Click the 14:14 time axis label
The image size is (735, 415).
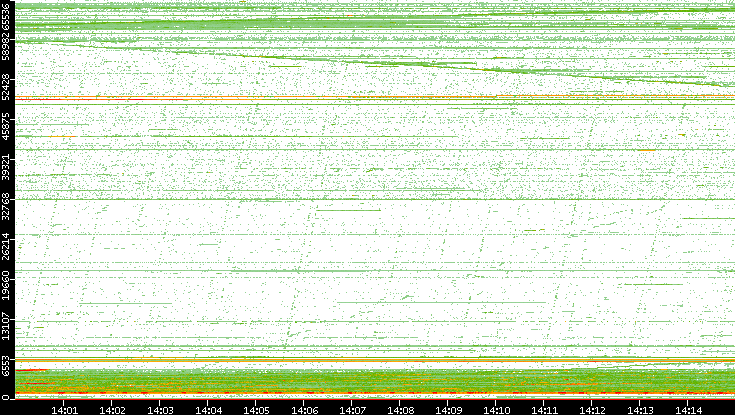(688, 410)
